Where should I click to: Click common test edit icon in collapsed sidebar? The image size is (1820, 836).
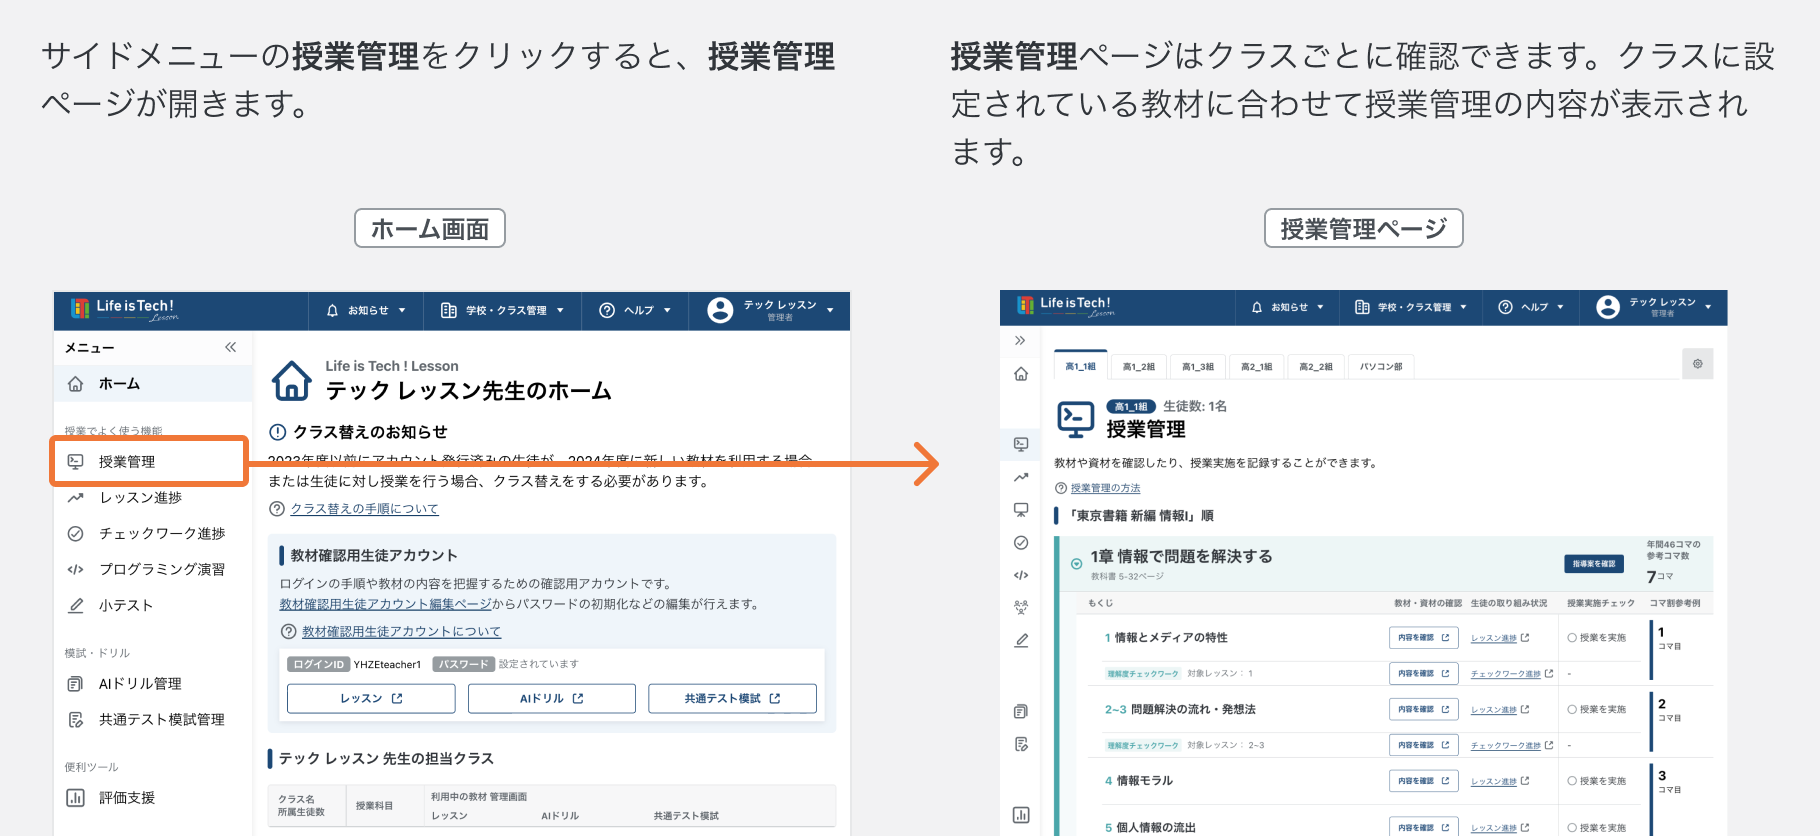point(1021,744)
